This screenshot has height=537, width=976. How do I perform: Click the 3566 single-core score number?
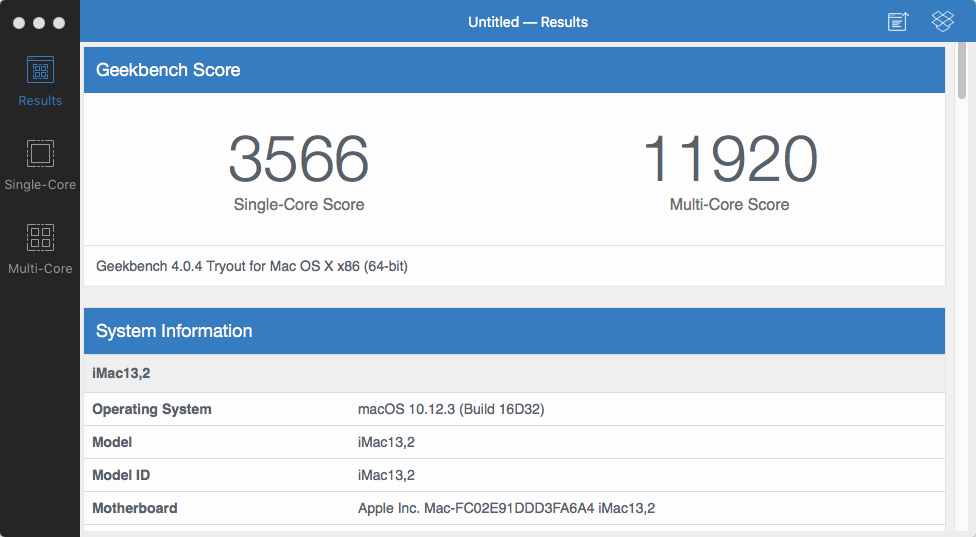(298, 160)
